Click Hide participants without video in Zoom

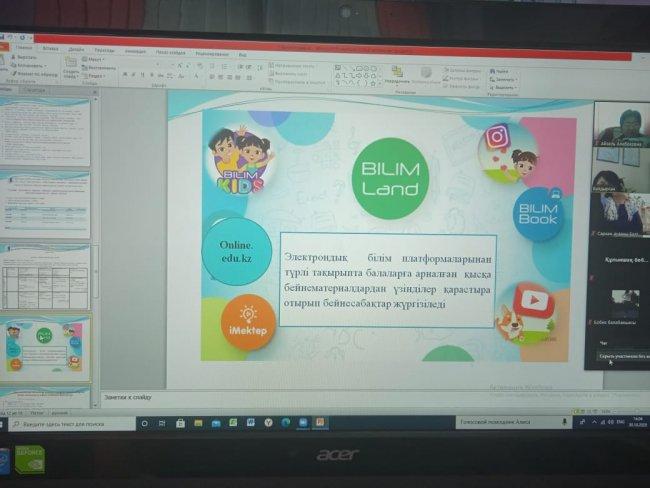(623, 356)
